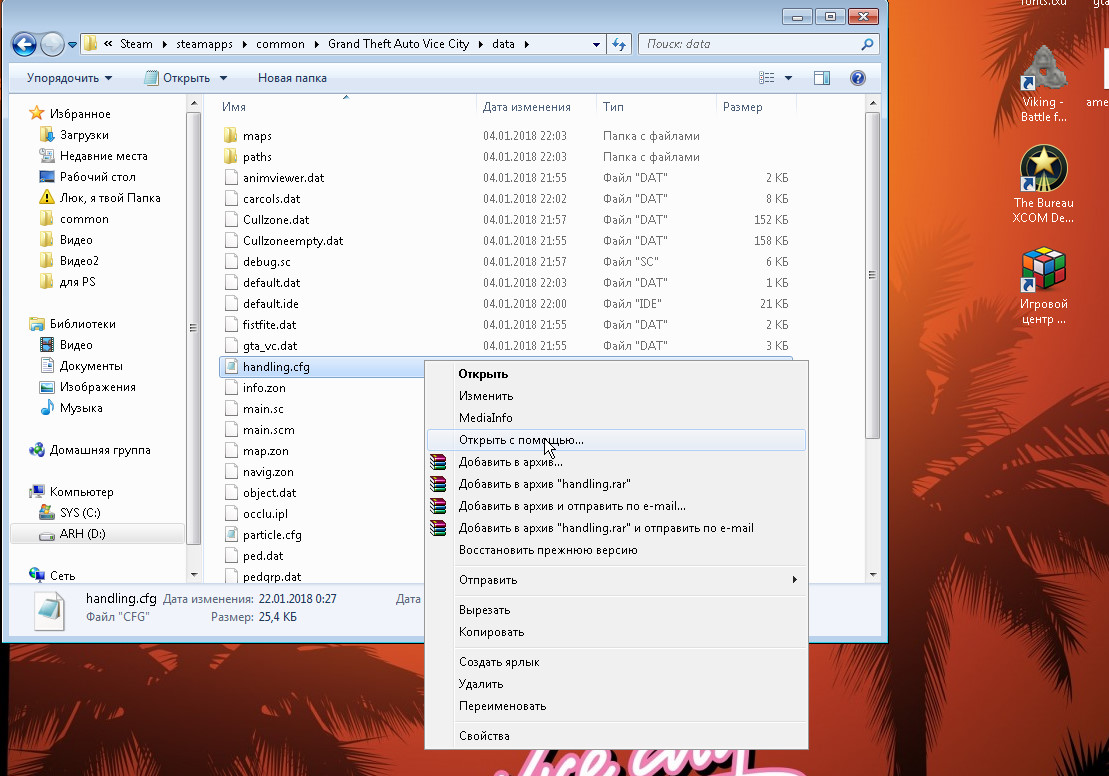Open the view options dropdown arrow
1109x776 pixels.
point(788,78)
